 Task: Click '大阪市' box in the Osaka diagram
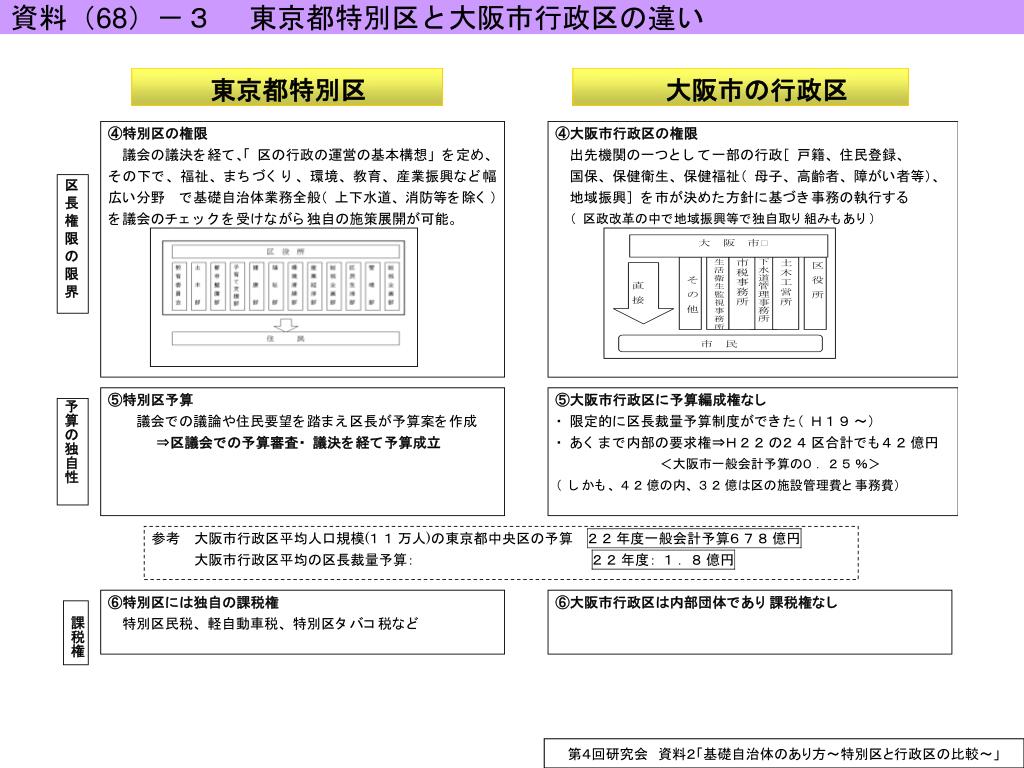[728, 245]
